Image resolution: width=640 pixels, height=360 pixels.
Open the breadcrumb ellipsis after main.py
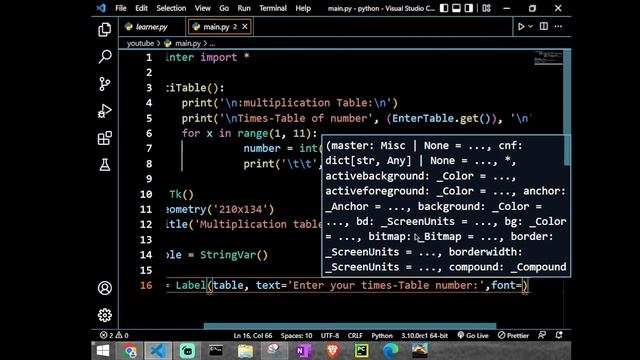point(212,43)
